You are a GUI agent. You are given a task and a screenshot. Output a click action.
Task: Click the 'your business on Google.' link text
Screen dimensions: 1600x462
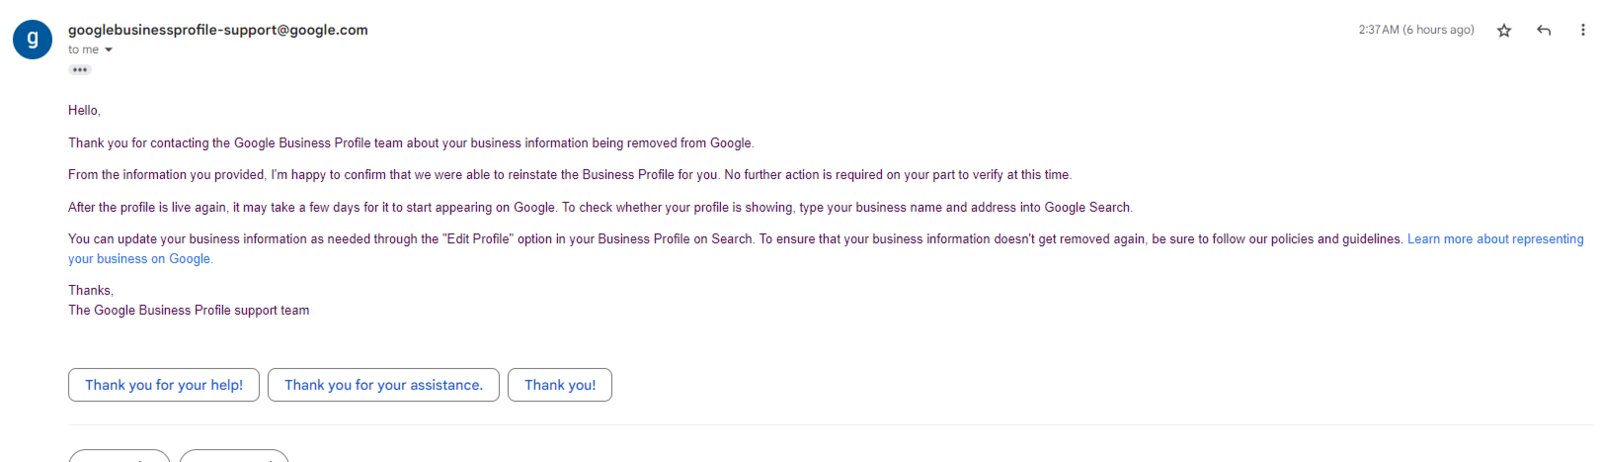point(140,259)
